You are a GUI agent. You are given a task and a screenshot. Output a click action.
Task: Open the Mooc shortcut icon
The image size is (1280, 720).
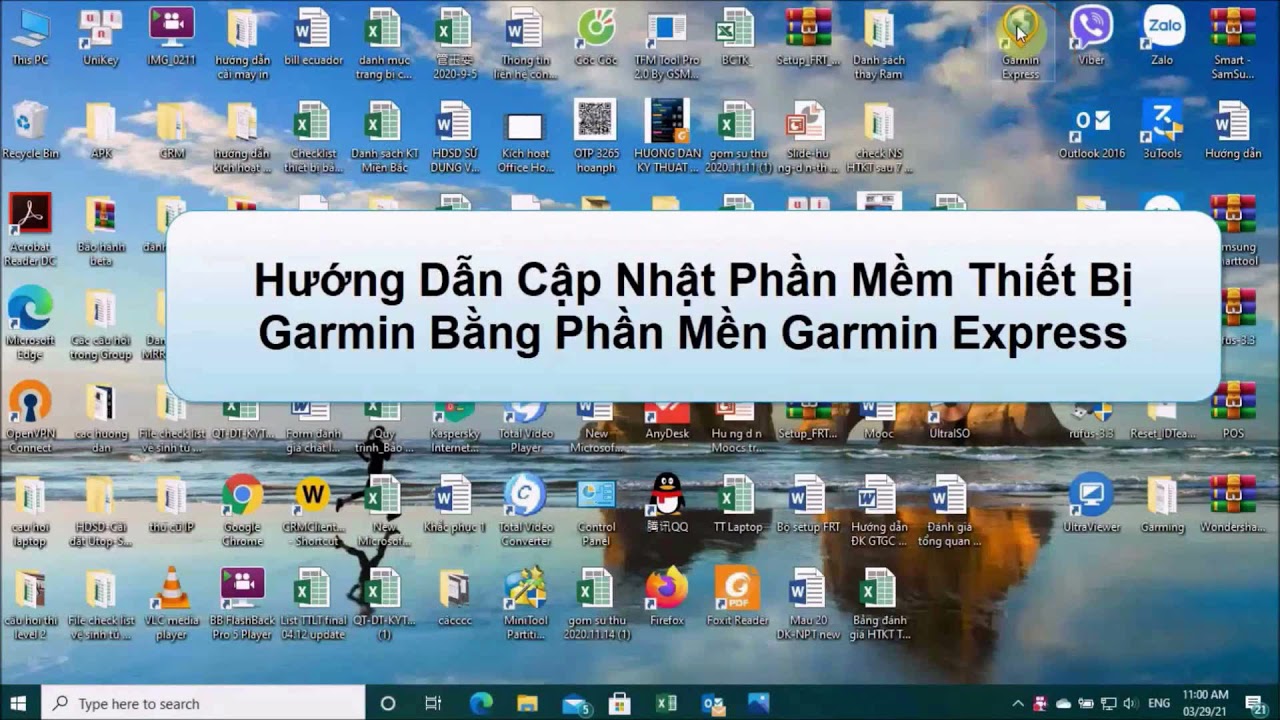point(878,420)
